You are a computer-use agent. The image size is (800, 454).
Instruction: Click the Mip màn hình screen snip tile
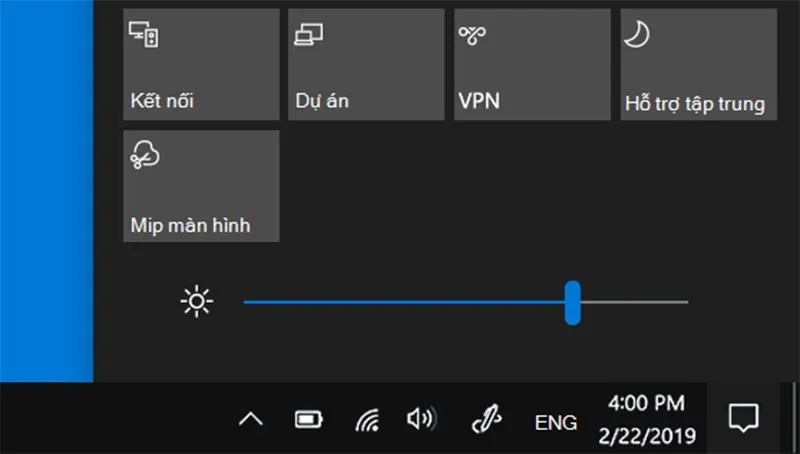point(201,186)
